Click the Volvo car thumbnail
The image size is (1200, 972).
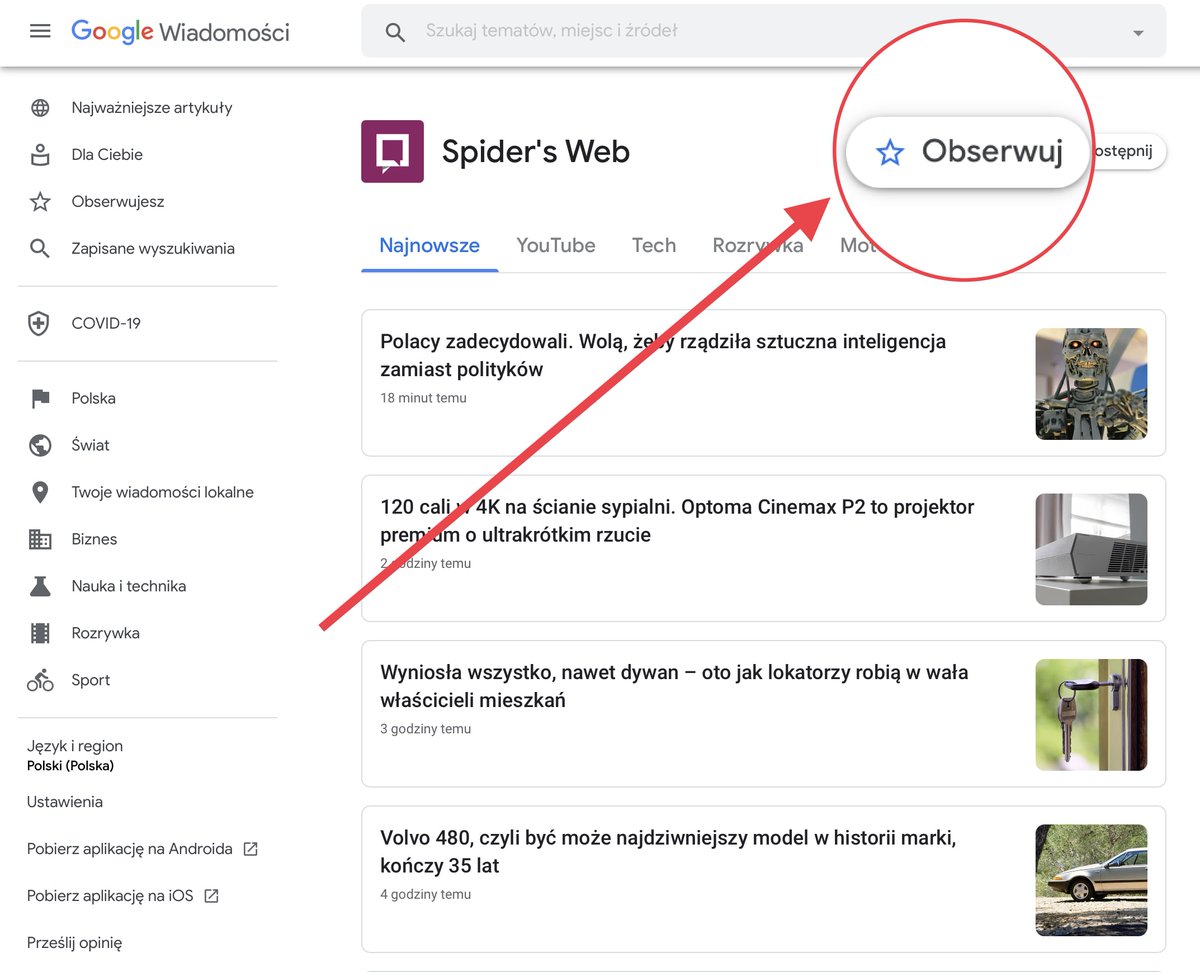[x=1091, y=880]
